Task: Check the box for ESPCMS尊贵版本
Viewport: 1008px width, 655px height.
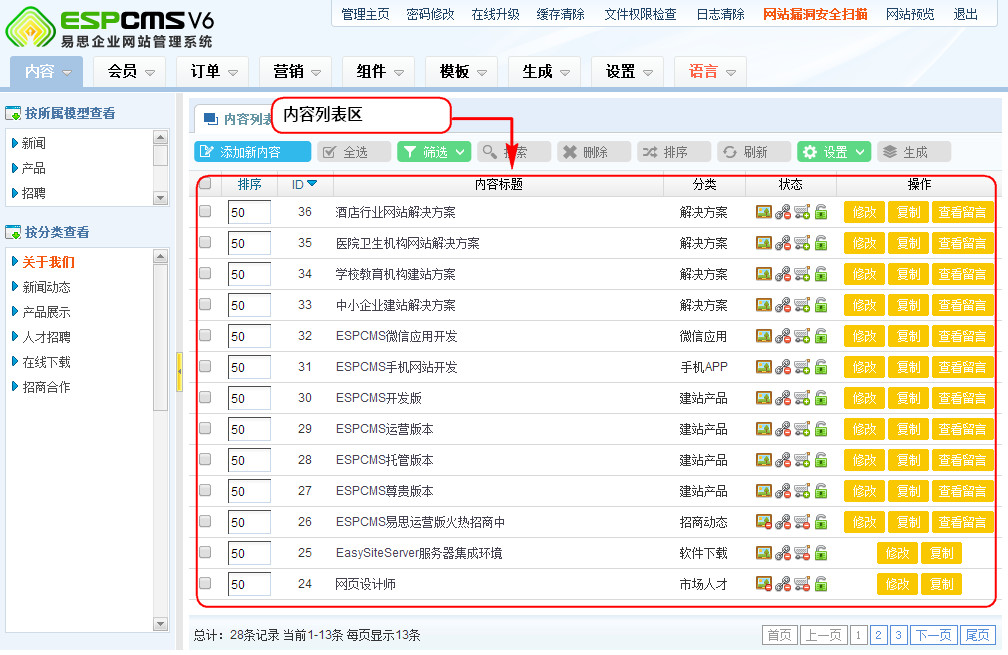Action: [x=205, y=490]
